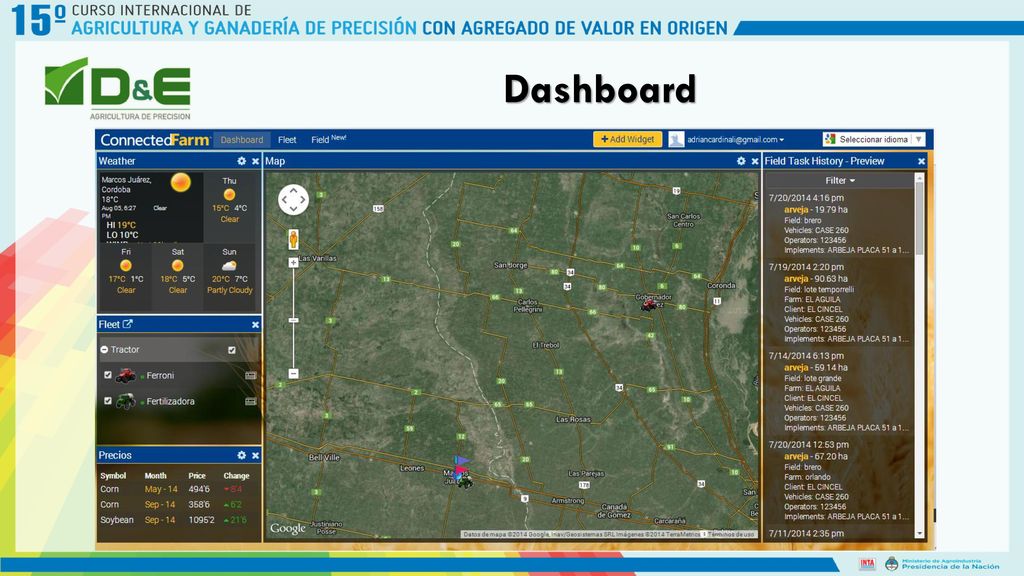Close the Field Task History widget

click(x=921, y=161)
